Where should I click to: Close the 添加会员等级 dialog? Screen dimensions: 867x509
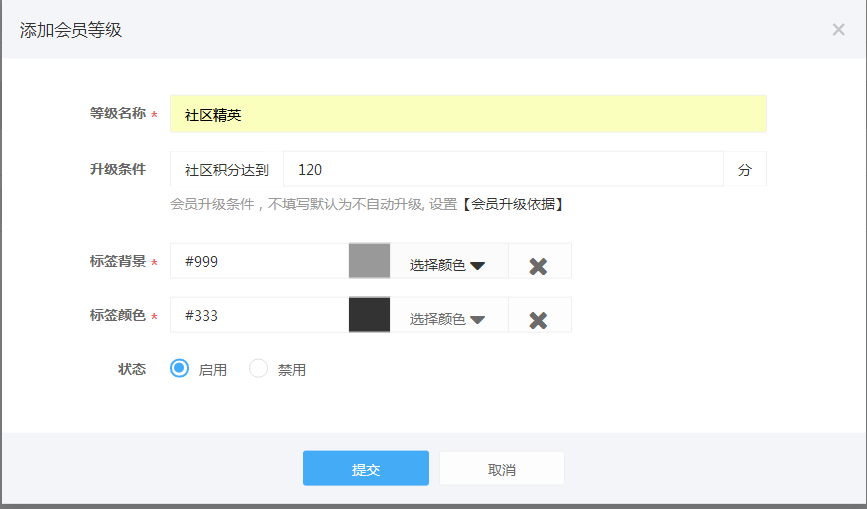pos(838,30)
